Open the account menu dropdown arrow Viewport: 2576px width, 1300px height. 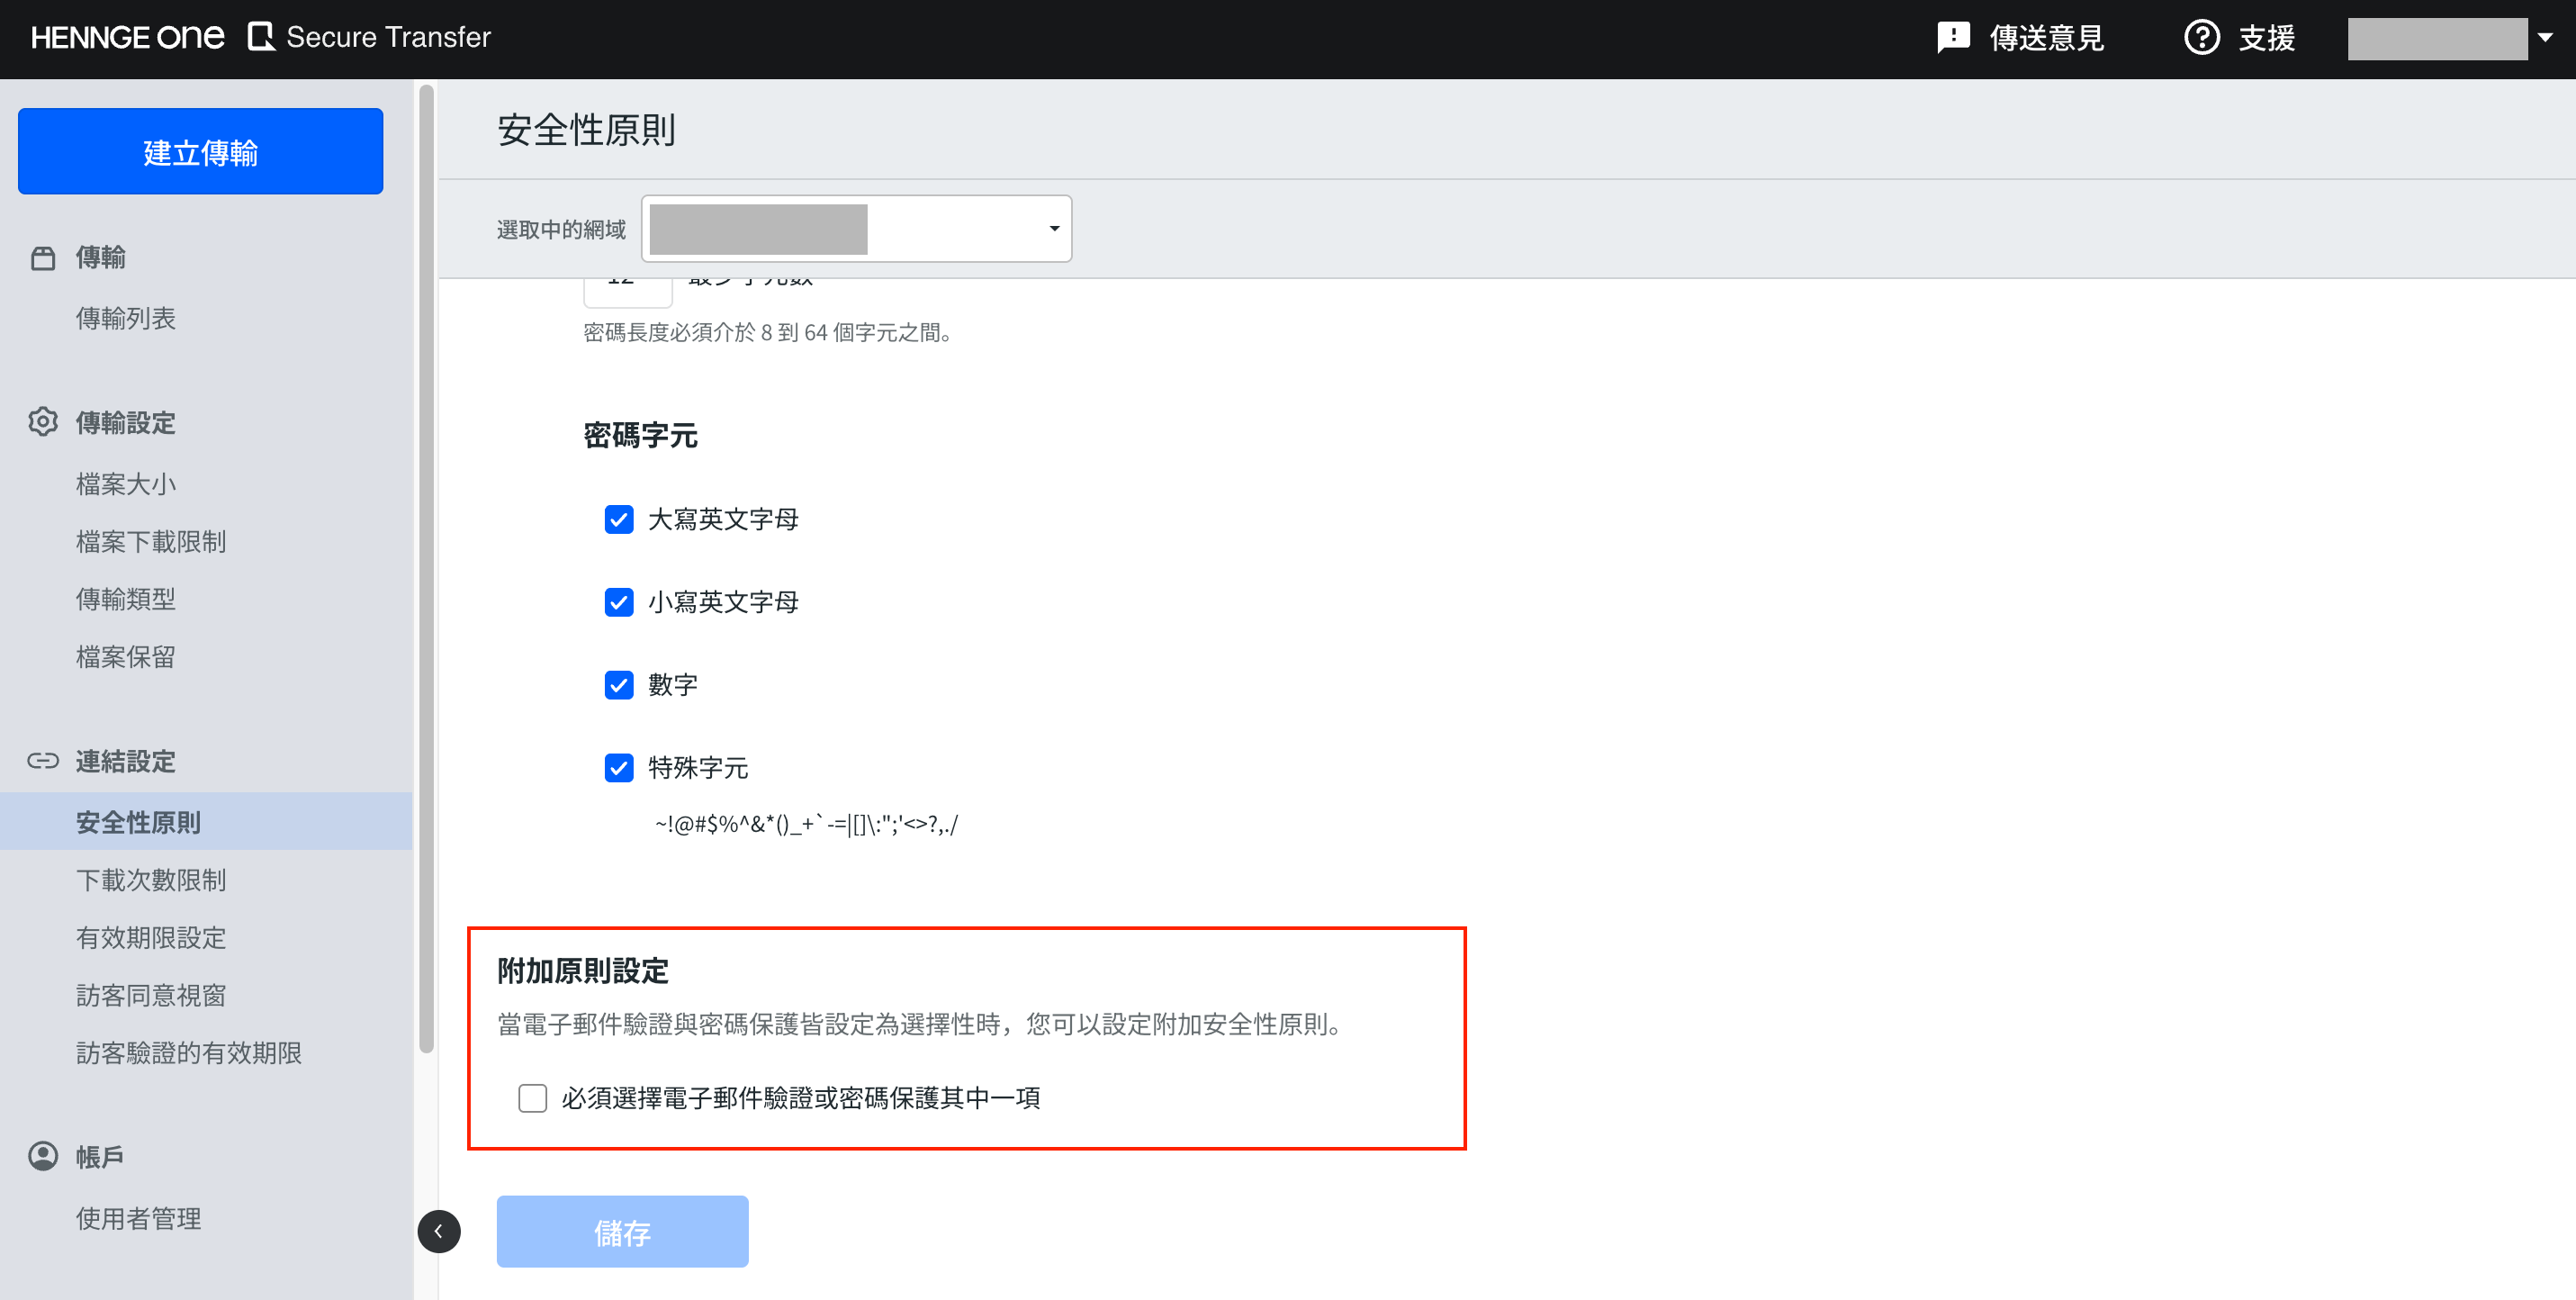2545,38
